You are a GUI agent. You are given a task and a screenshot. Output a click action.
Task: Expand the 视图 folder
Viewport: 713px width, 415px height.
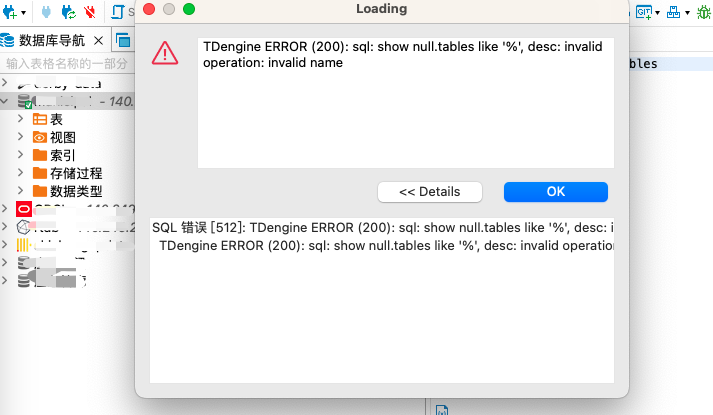[x=20, y=136]
